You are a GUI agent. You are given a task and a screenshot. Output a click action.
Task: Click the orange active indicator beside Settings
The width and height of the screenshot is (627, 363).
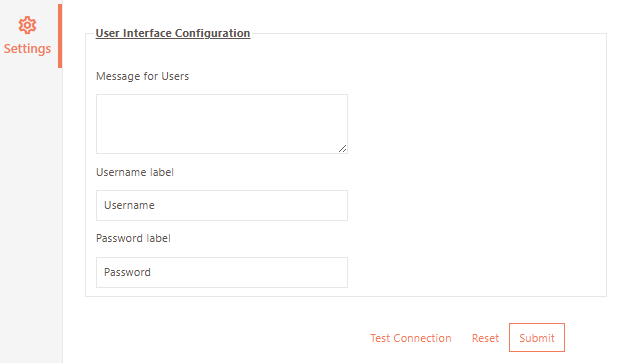click(x=60, y=36)
